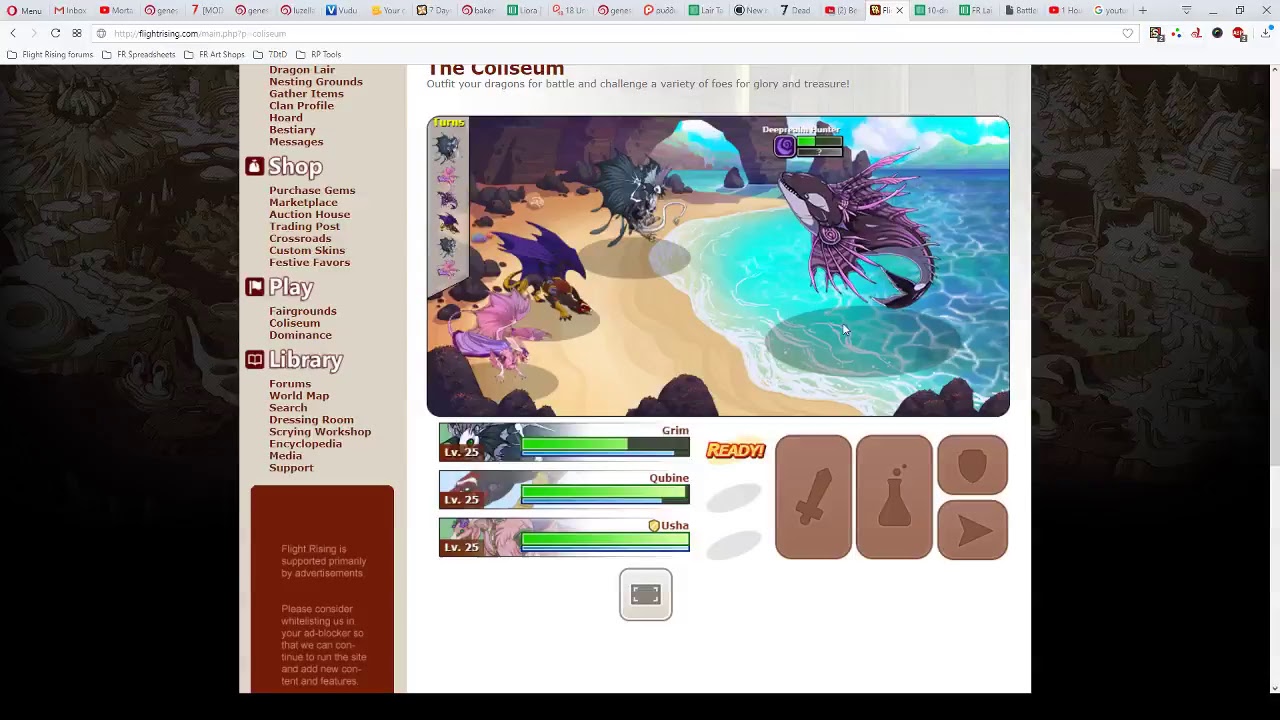The image size is (1280, 720).
Task: Open Flight Rising forums bookmark folder
Action: 50,54
